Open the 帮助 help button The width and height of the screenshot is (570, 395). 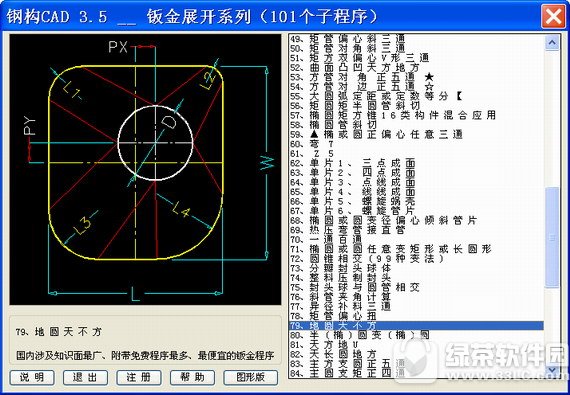click(x=192, y=378)
